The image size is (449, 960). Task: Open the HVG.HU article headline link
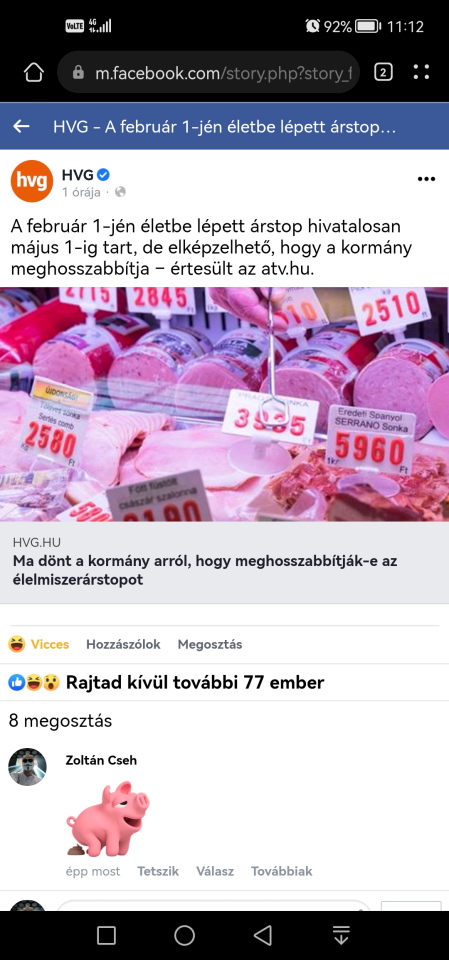(x=205, y=570)
